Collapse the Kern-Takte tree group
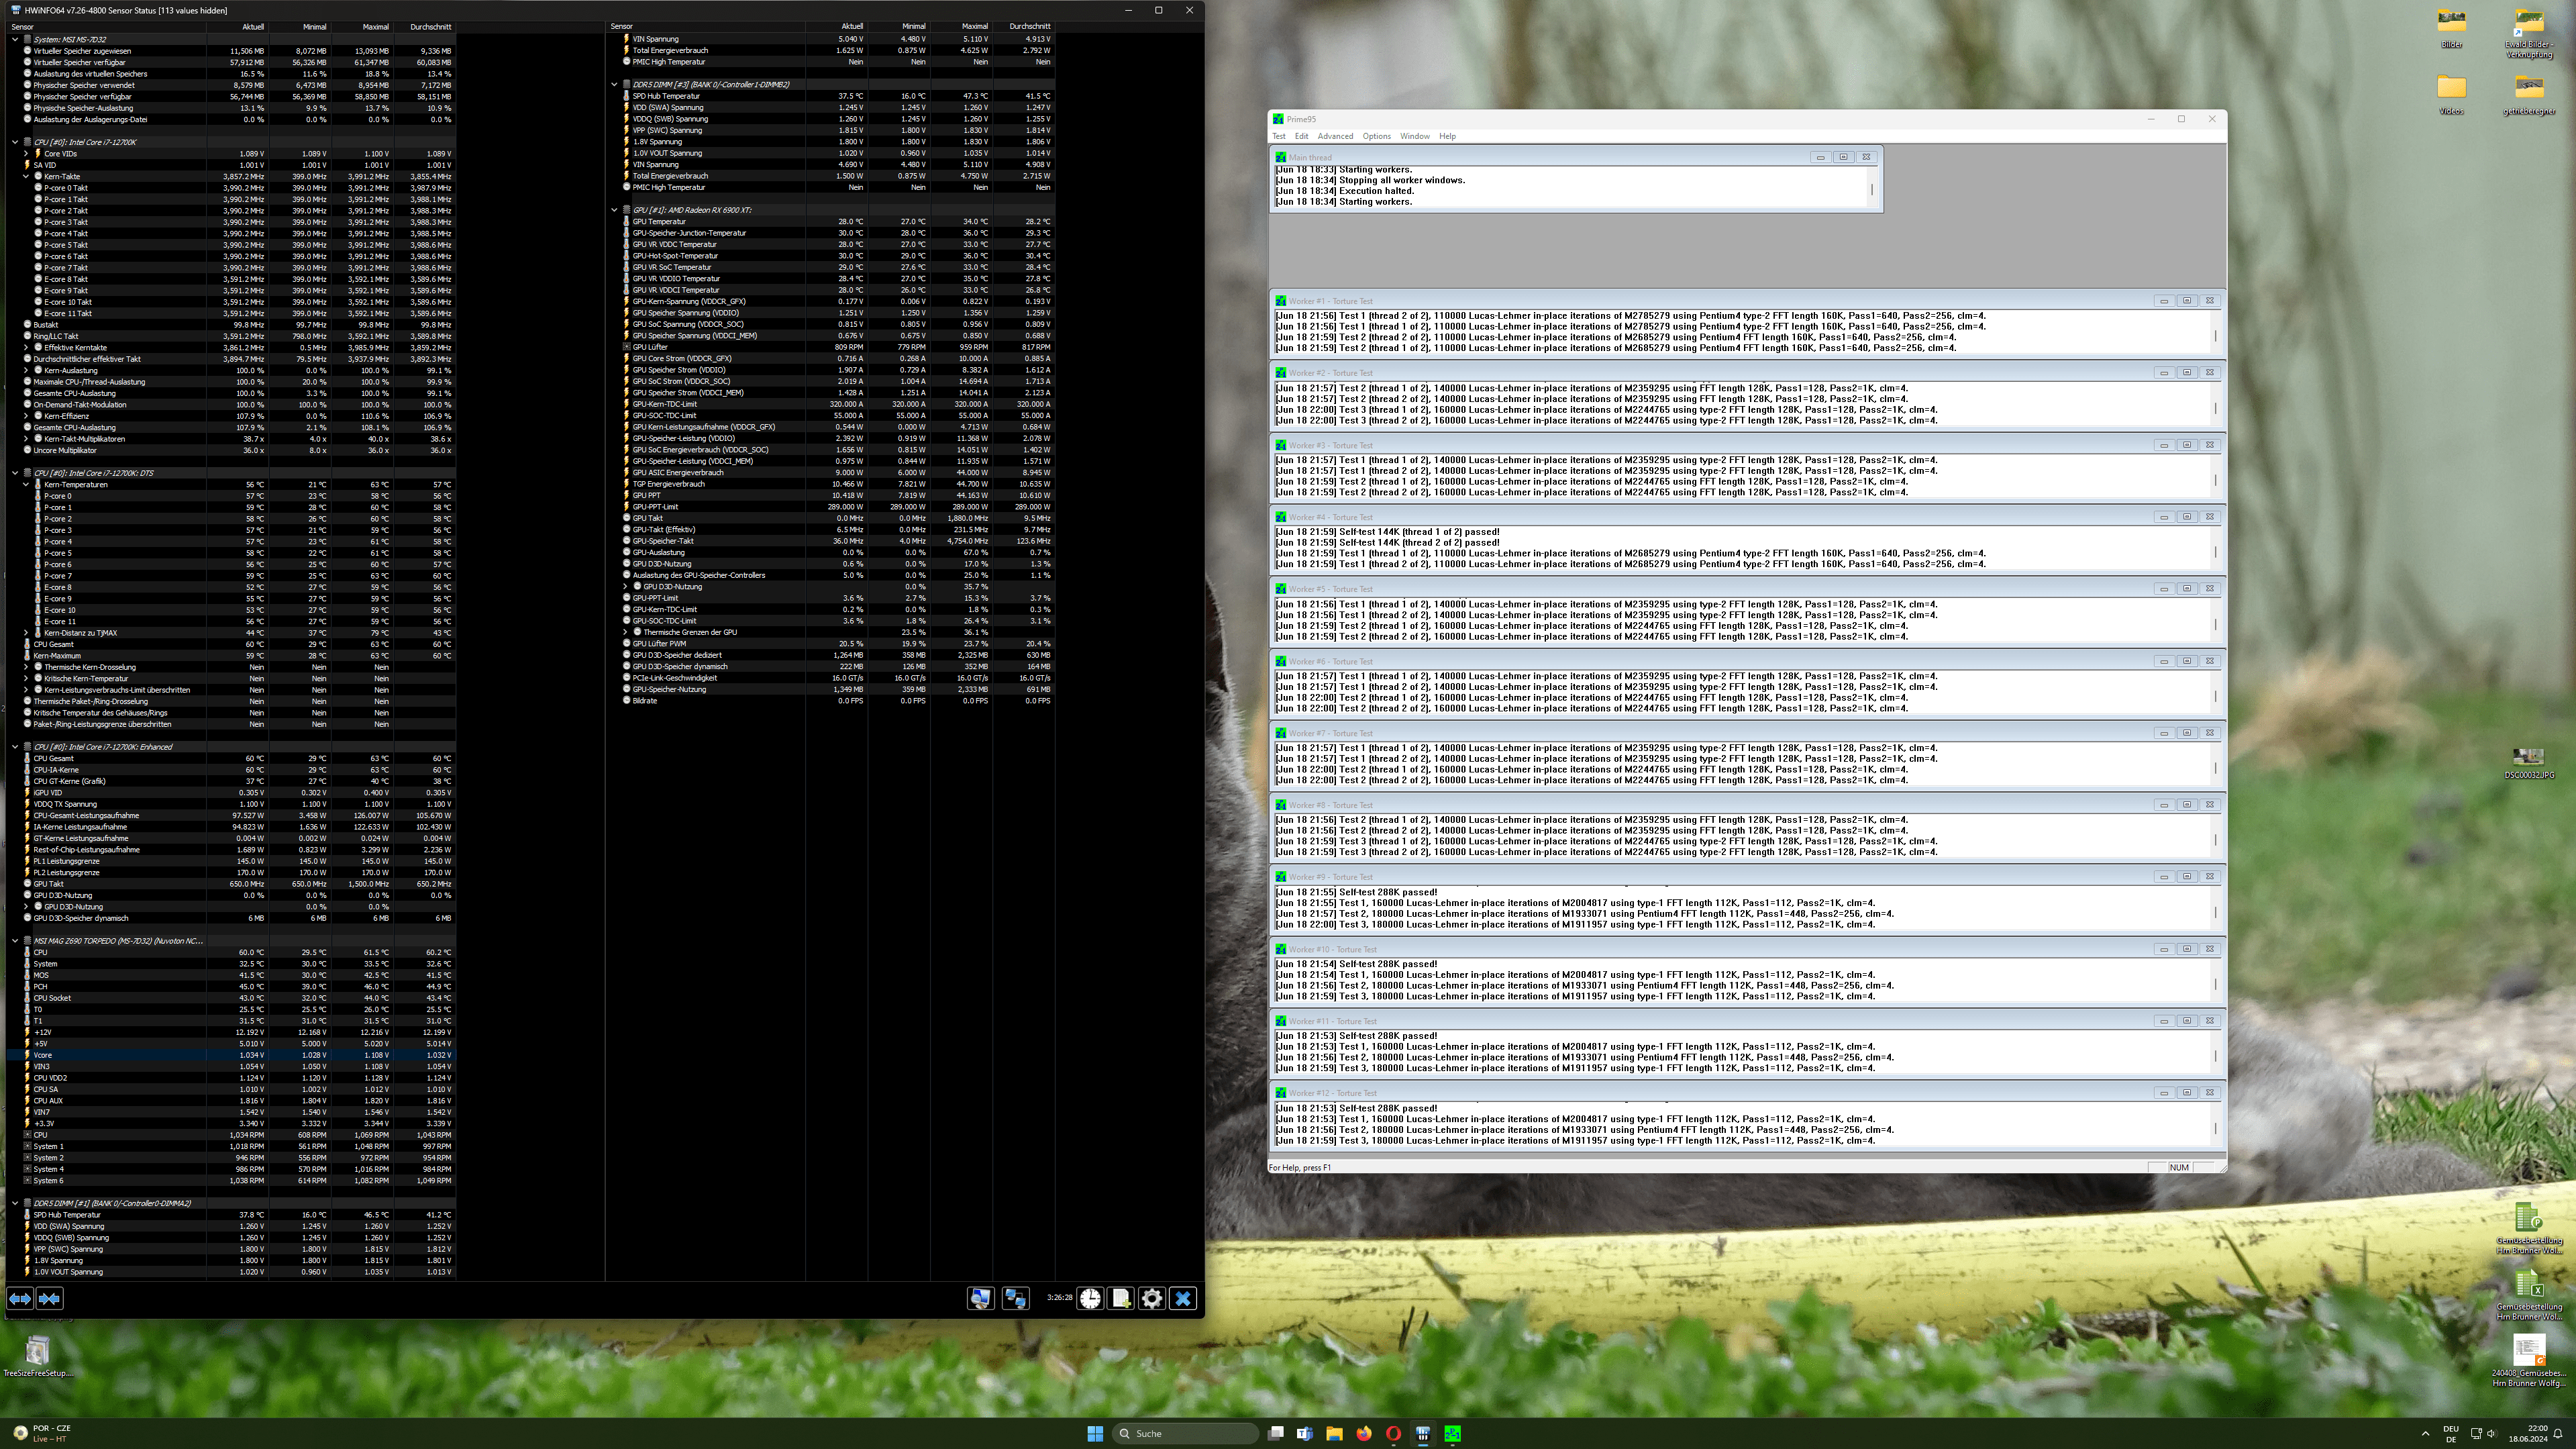 coord(26,176)
